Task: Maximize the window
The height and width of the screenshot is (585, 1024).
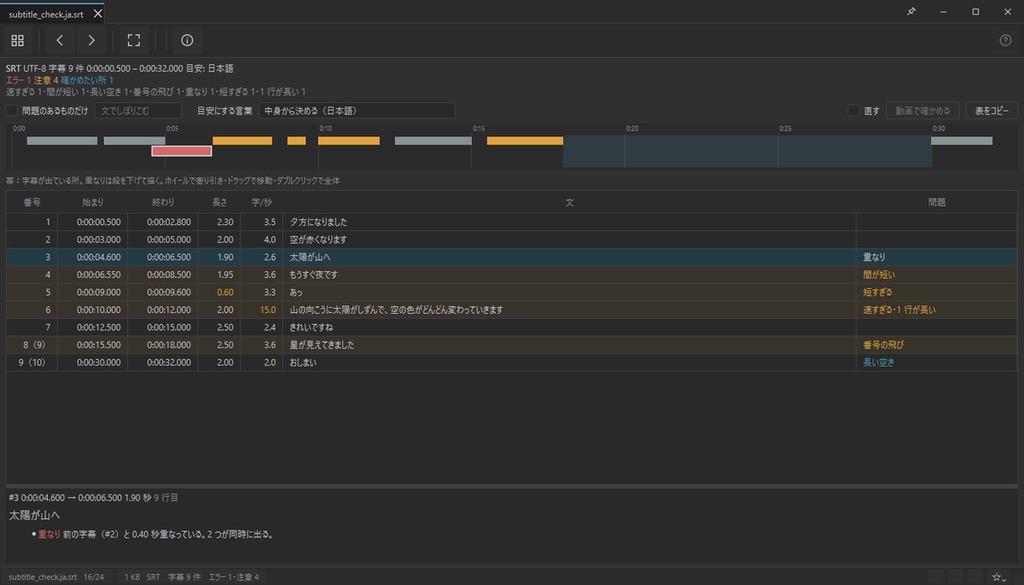Action: tap(975, 12)
